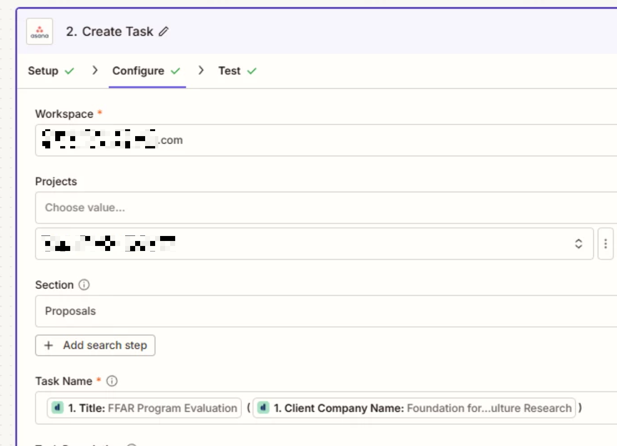Screen dimensions: 617x446
Task: Click the Asana app icon
Action: (x=40, y=32)
